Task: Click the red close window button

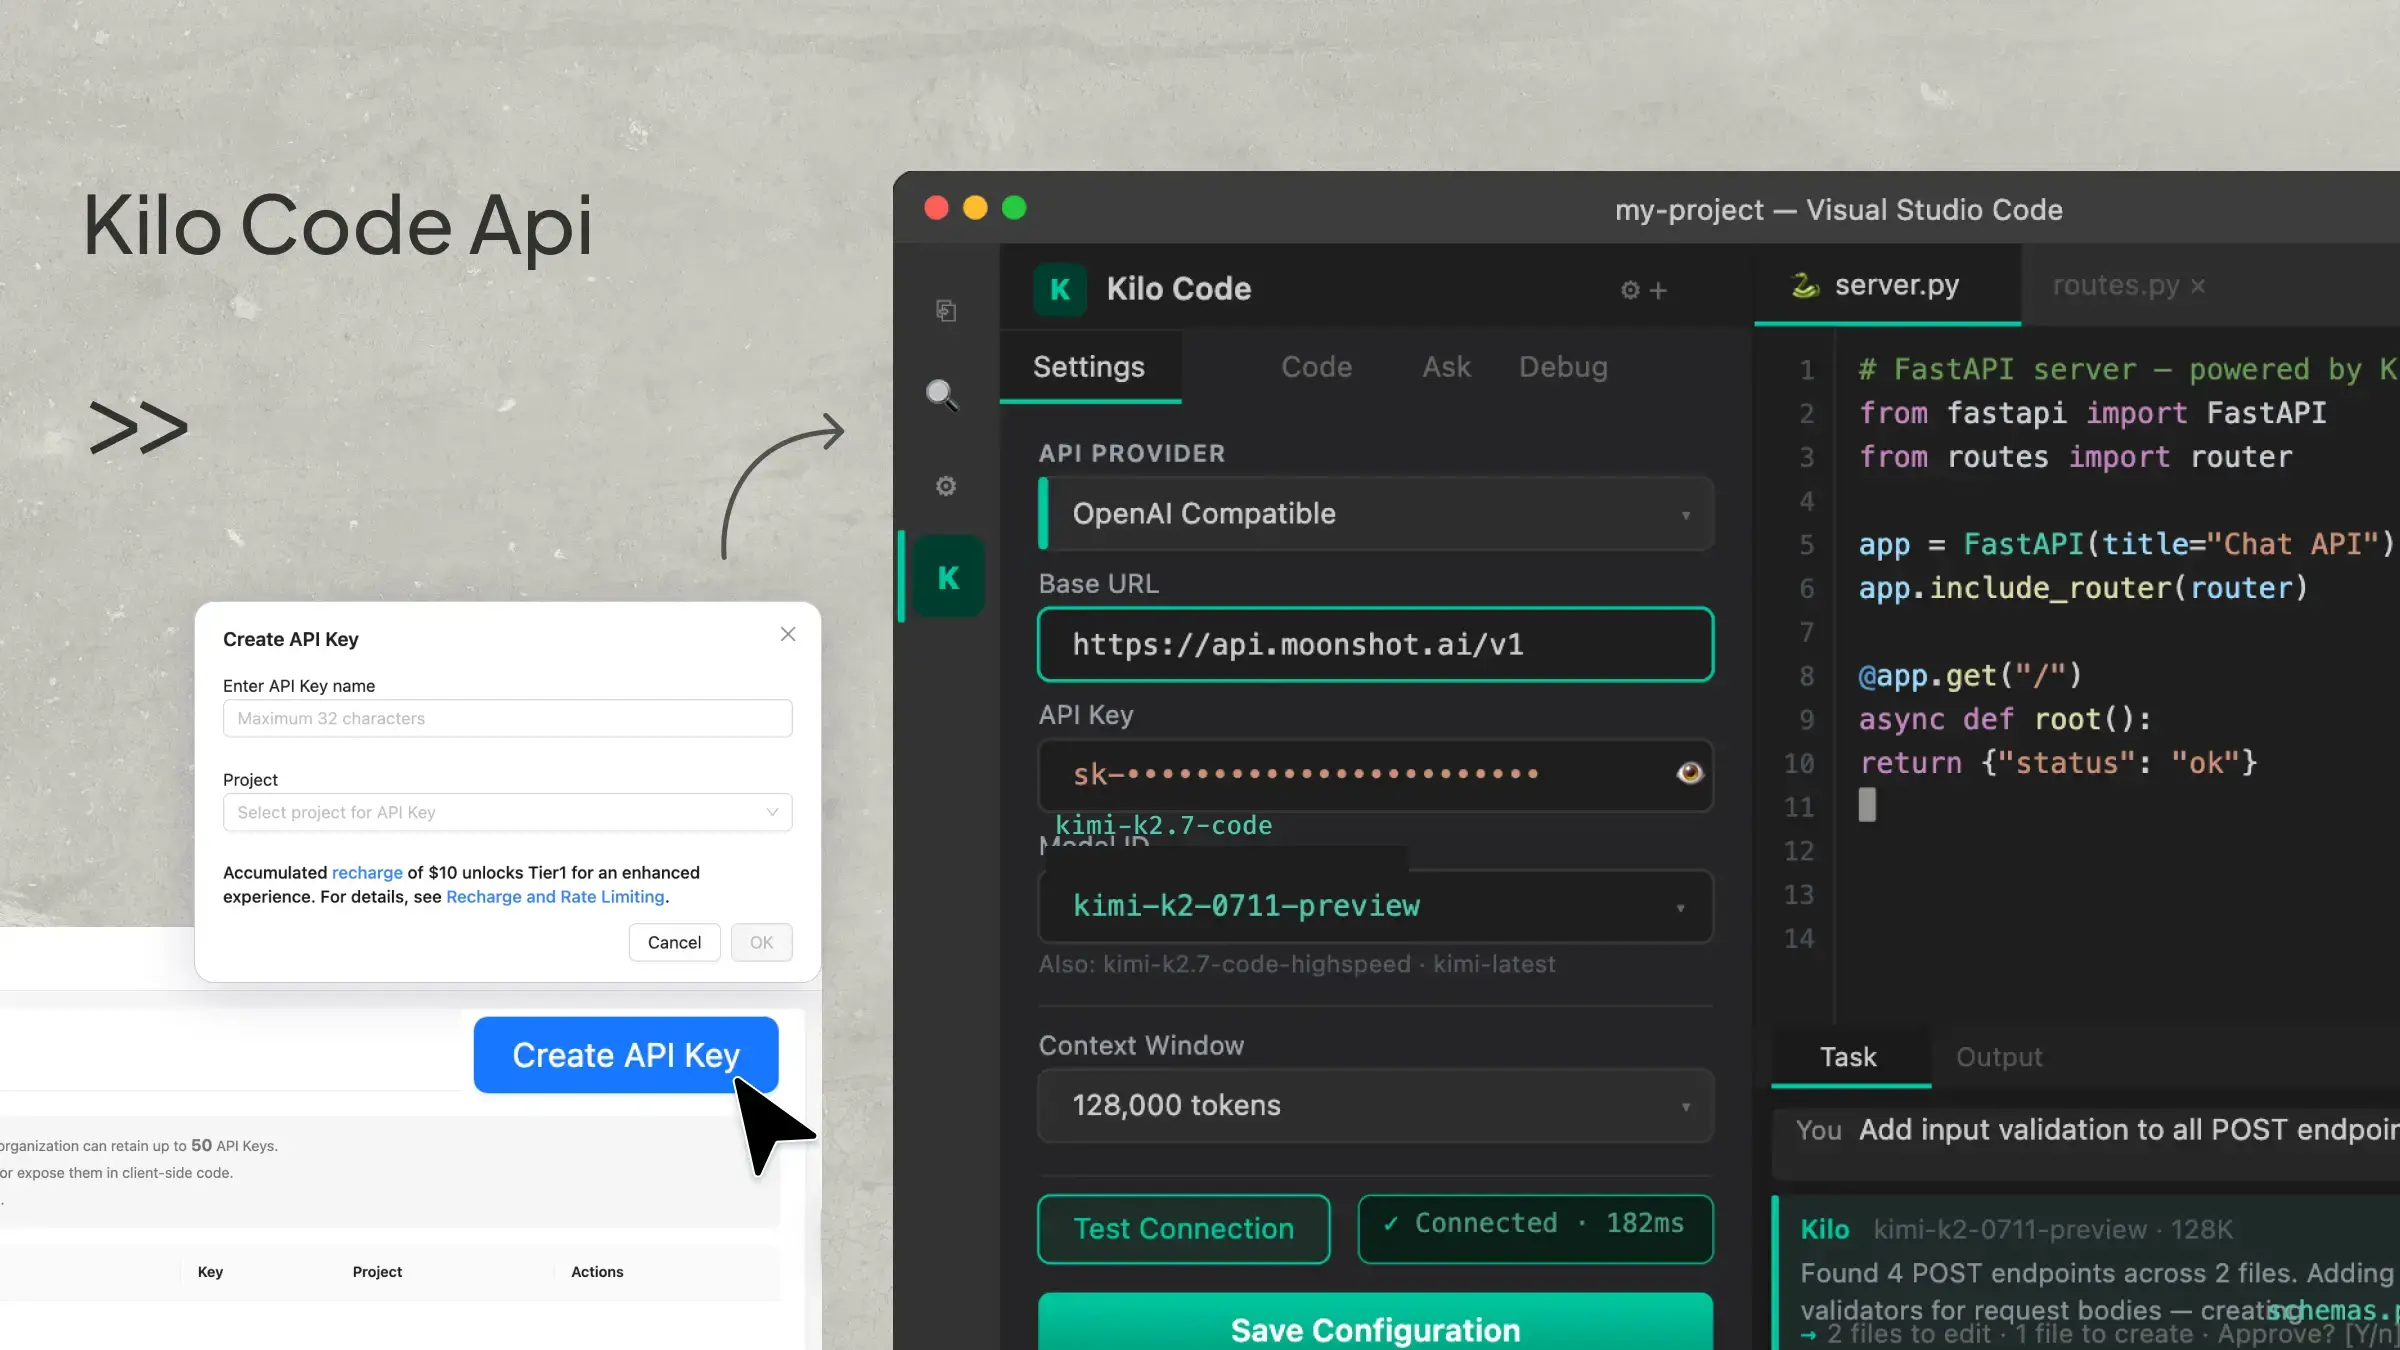Action: 936,208
